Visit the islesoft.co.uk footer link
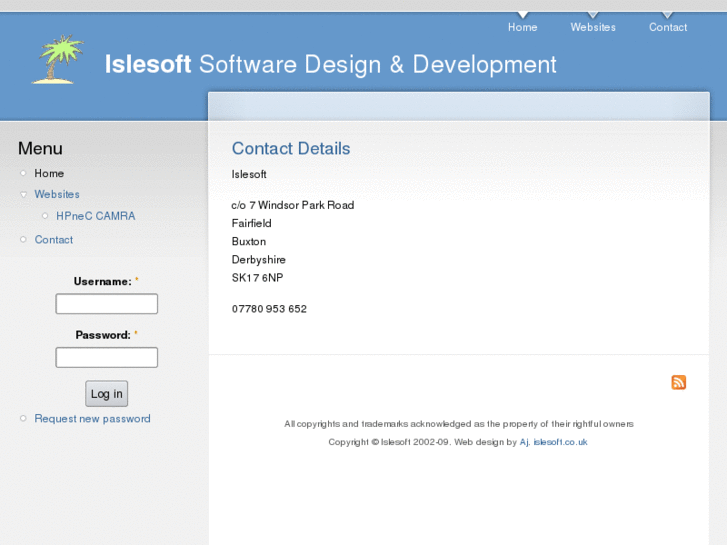 click(x=560, y=442)
